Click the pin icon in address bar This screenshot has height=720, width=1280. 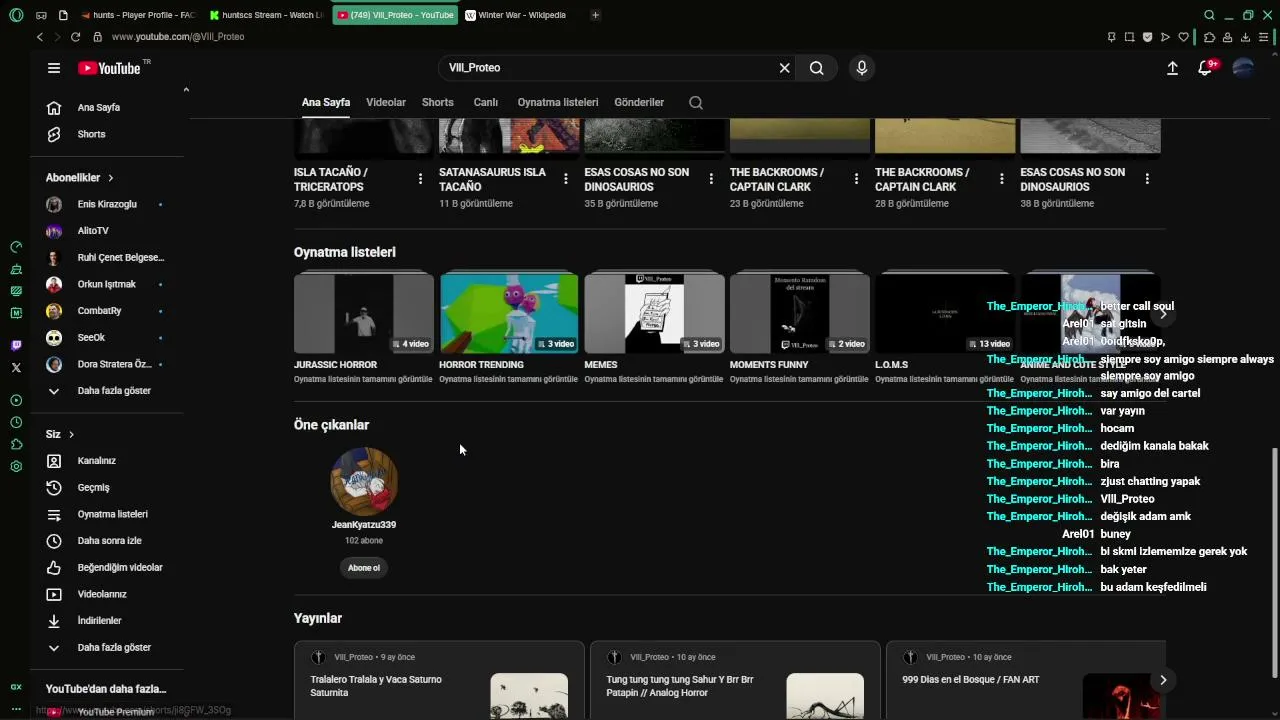pos(1111,37)
